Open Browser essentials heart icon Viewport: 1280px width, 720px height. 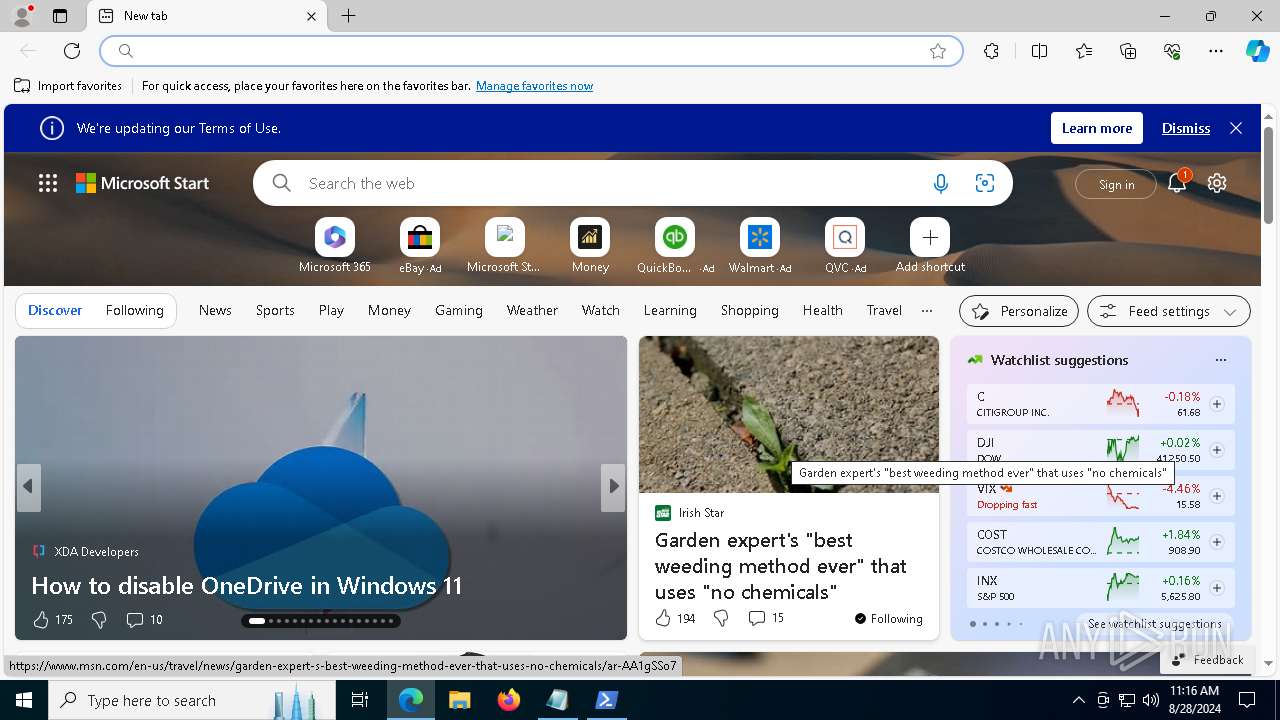pyautogui.click(x=1172, y=51)
